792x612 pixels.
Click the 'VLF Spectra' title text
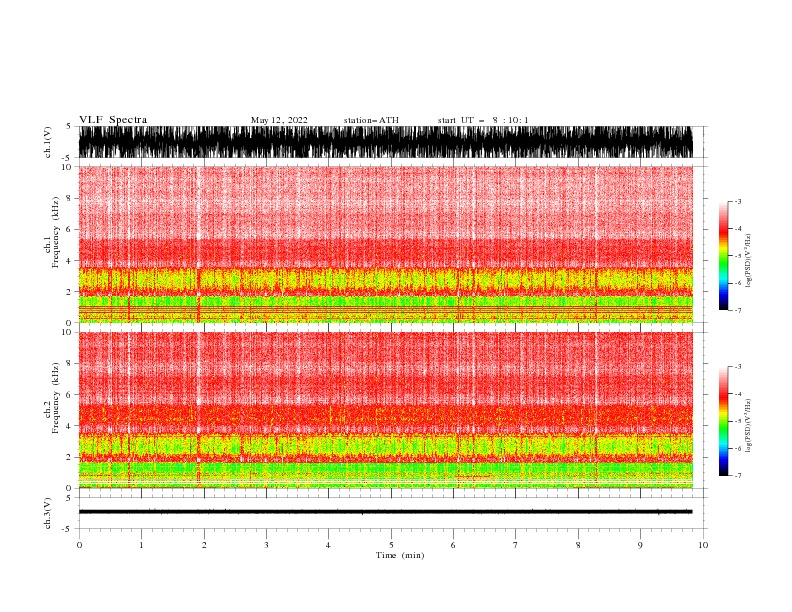(x=113, y=120)
